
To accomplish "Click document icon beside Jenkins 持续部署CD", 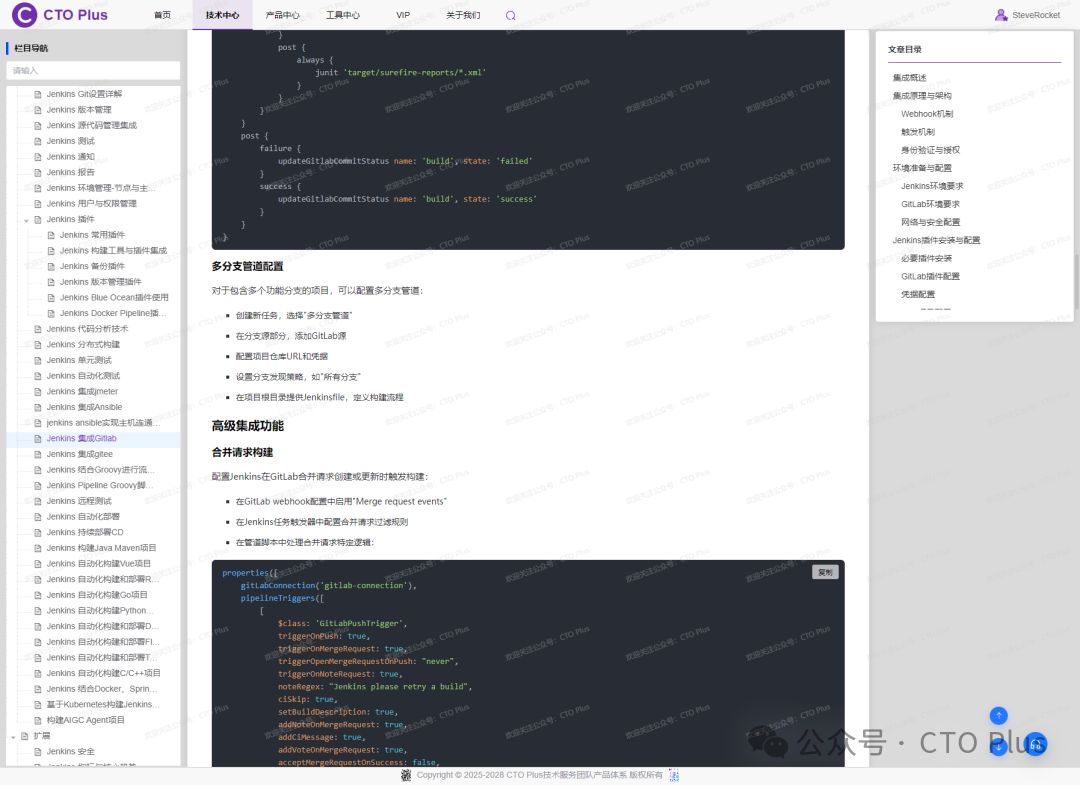I will pyautogui.click(x=38, y=533).
